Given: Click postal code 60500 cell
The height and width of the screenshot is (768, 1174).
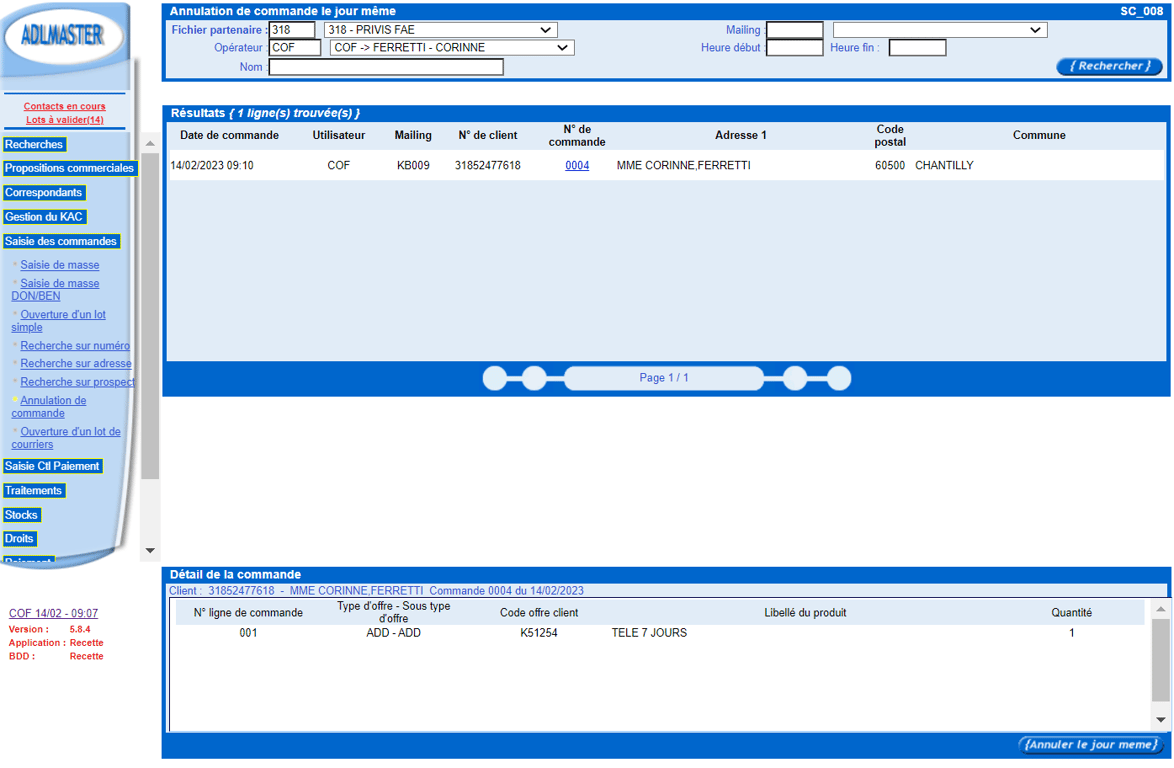Looking at the screenshot, I should [x=889, y=165].
